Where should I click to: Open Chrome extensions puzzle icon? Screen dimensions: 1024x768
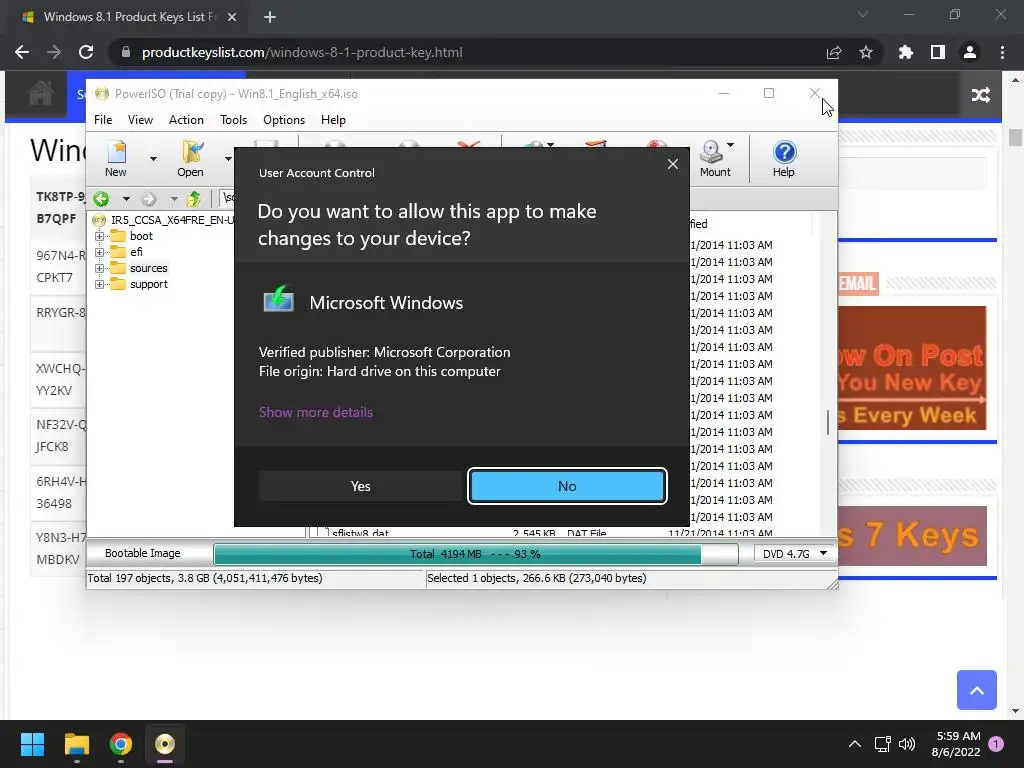click(x=905, y=52)
